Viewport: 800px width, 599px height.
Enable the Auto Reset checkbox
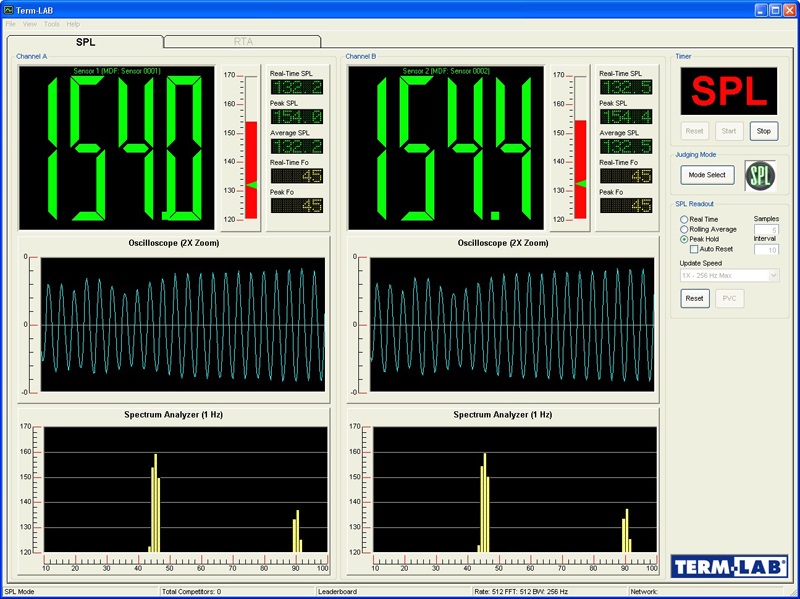click(x=695, y=249)
